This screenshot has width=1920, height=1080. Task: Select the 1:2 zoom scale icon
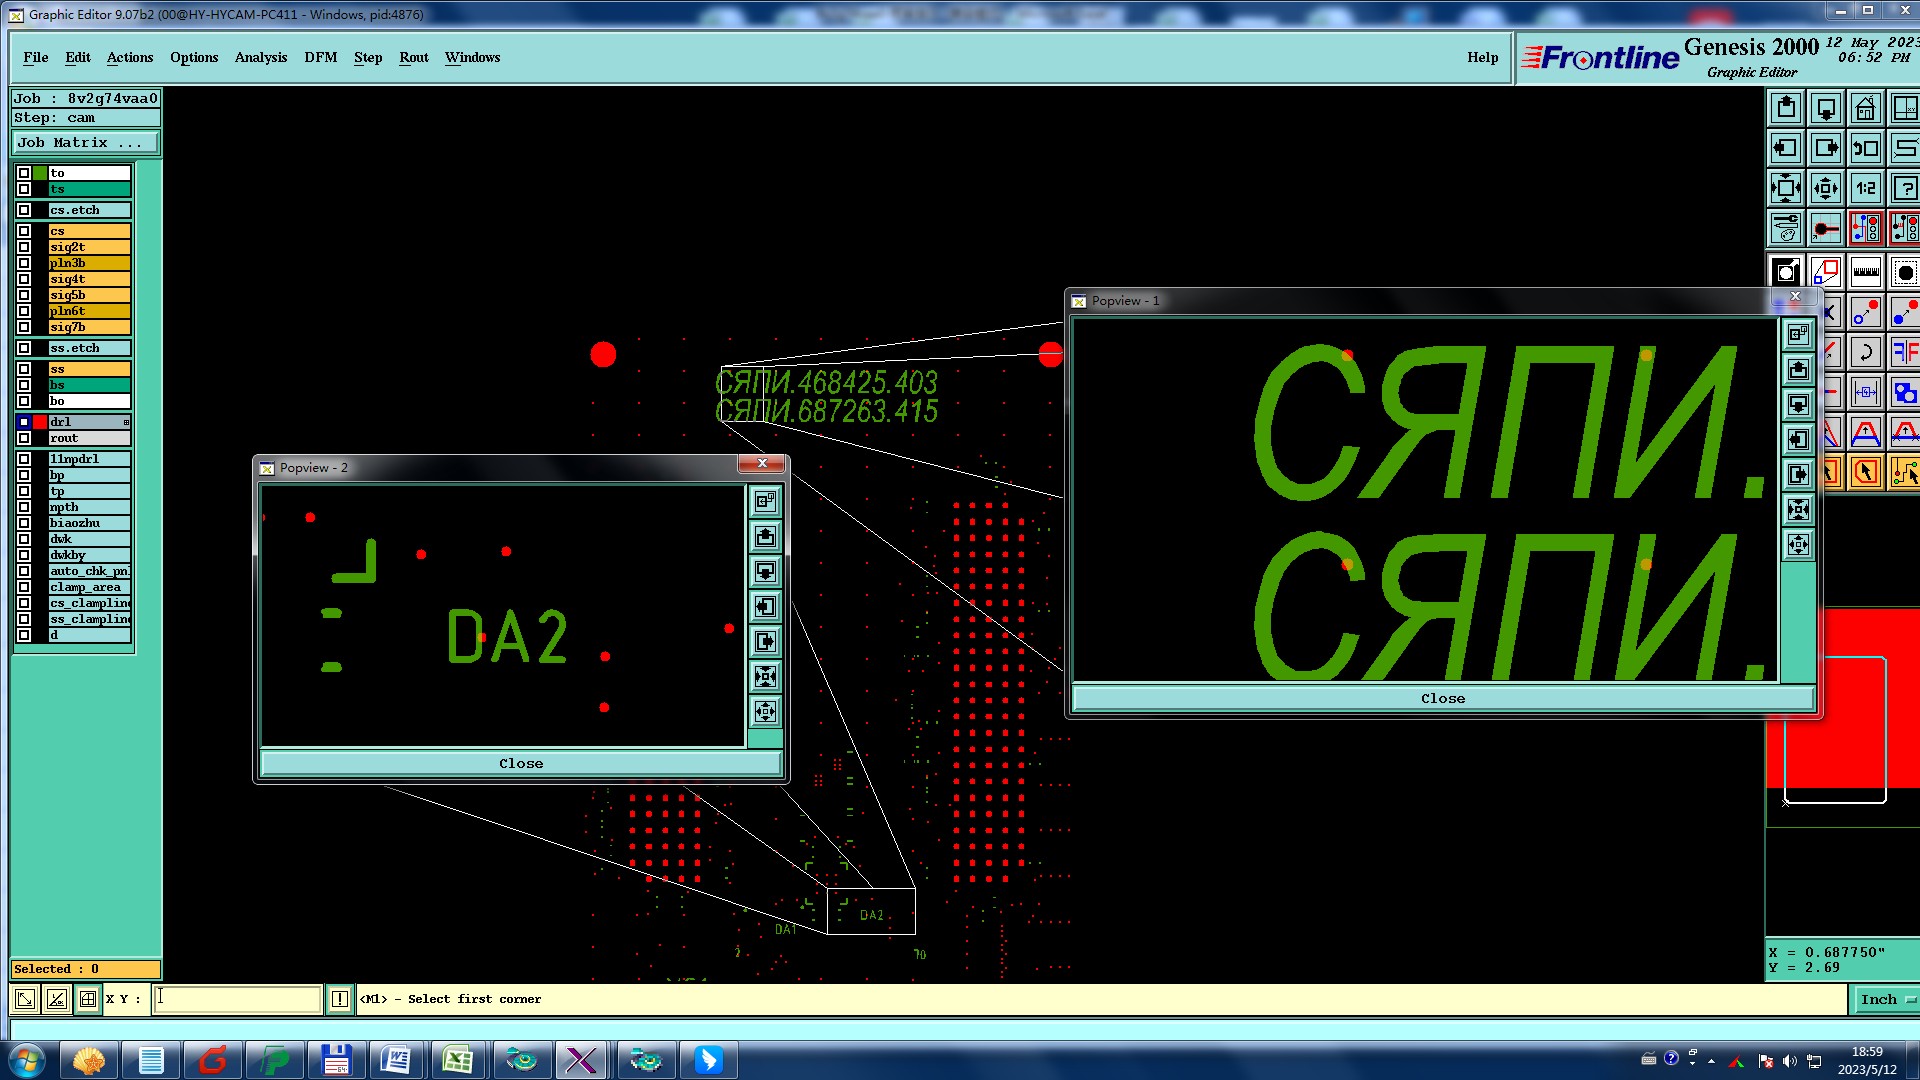click(x=1865, y=188)
